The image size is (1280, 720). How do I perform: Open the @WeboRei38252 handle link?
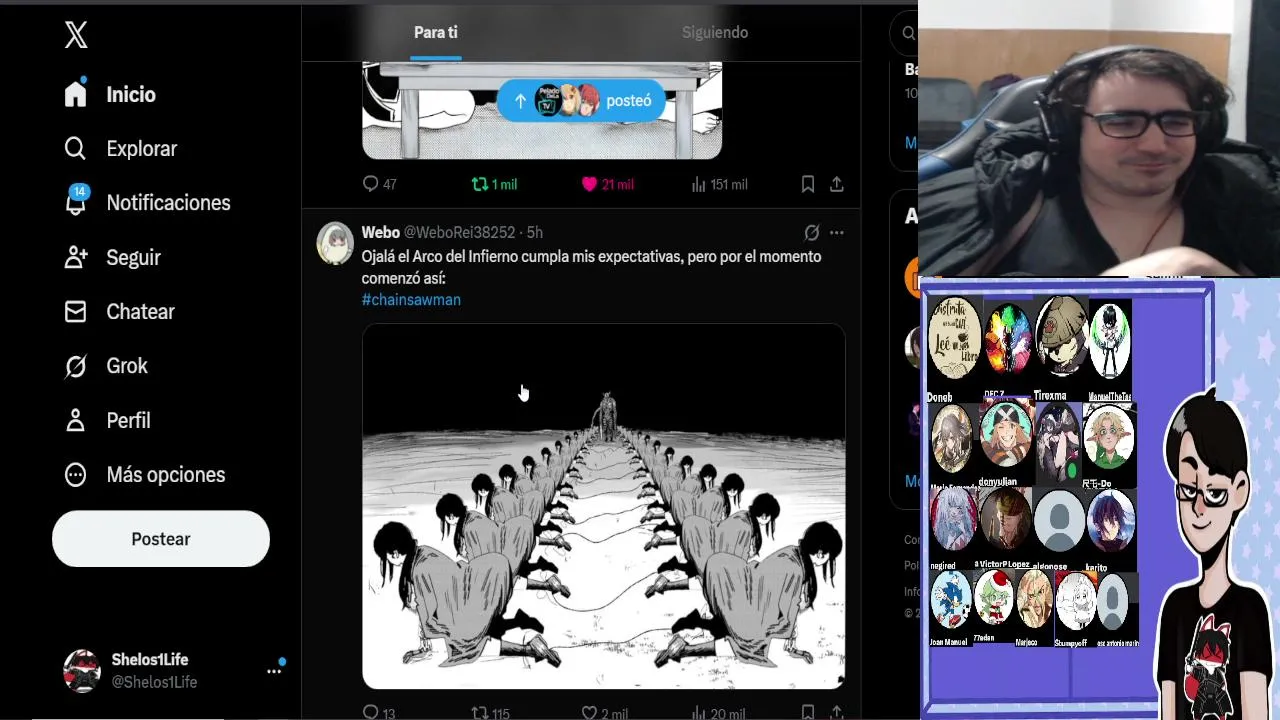click(x=459, y=232)
